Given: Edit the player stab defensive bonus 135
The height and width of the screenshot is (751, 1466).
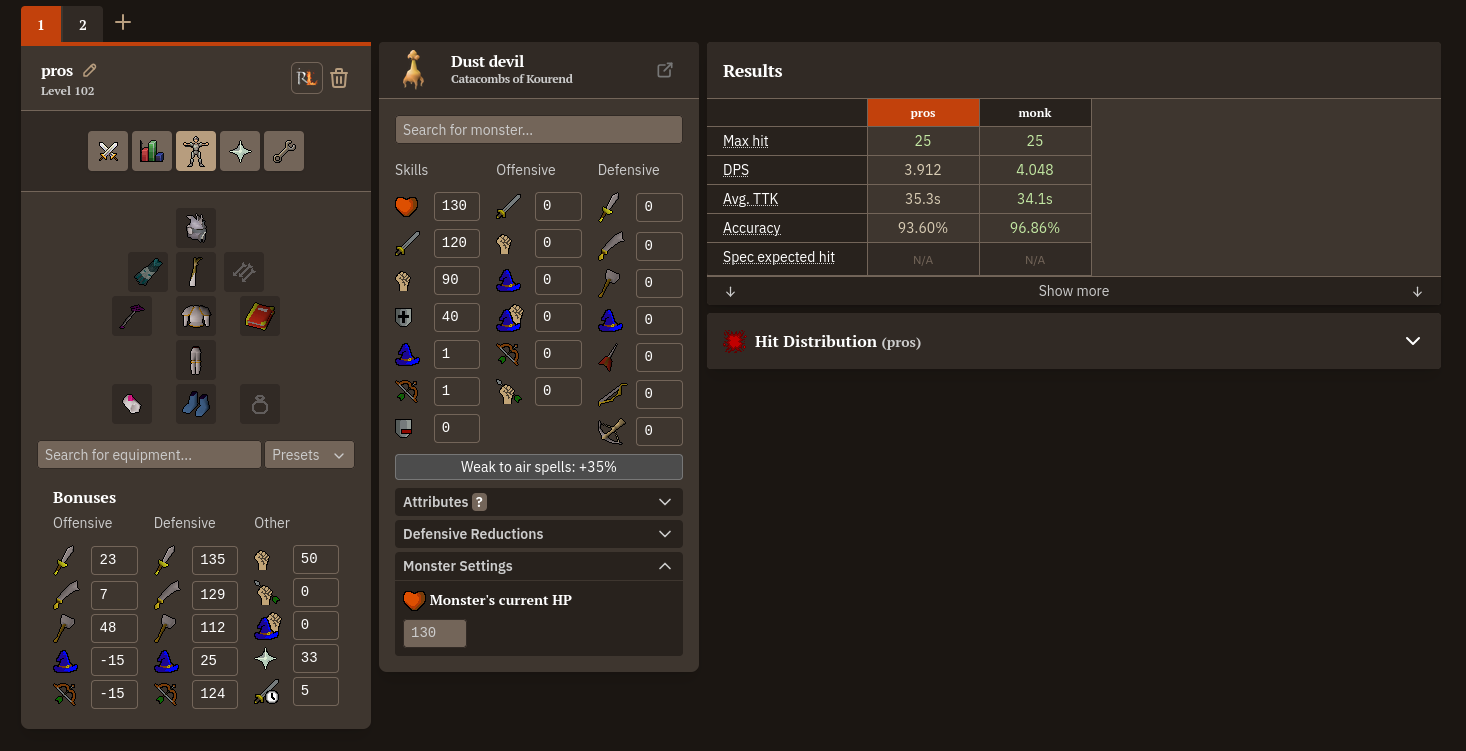Looking at the screenshot, I should tap(215, 560).
